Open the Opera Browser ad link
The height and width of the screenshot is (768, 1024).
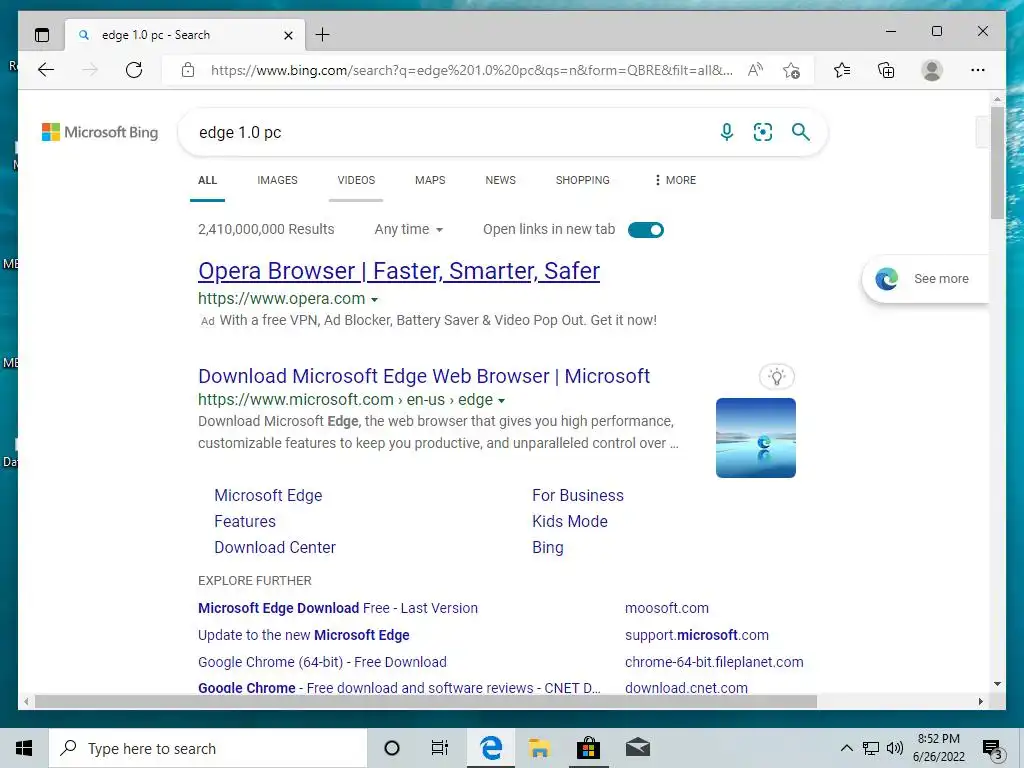[399, 271]
